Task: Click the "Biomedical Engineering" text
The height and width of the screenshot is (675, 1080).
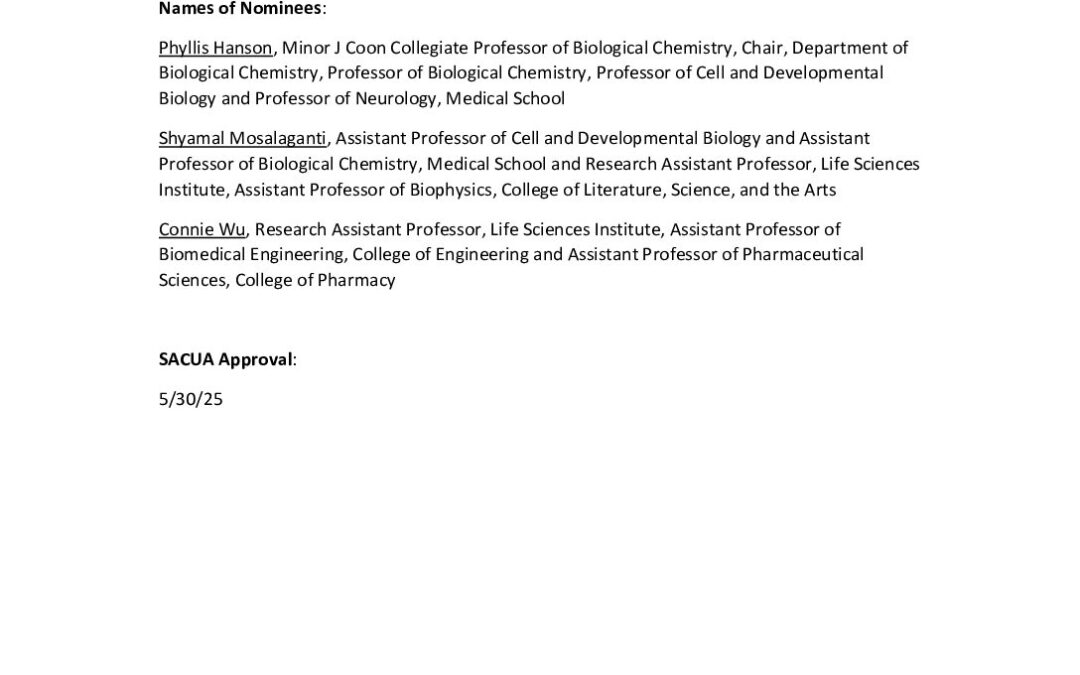Action: pos(250,254)
